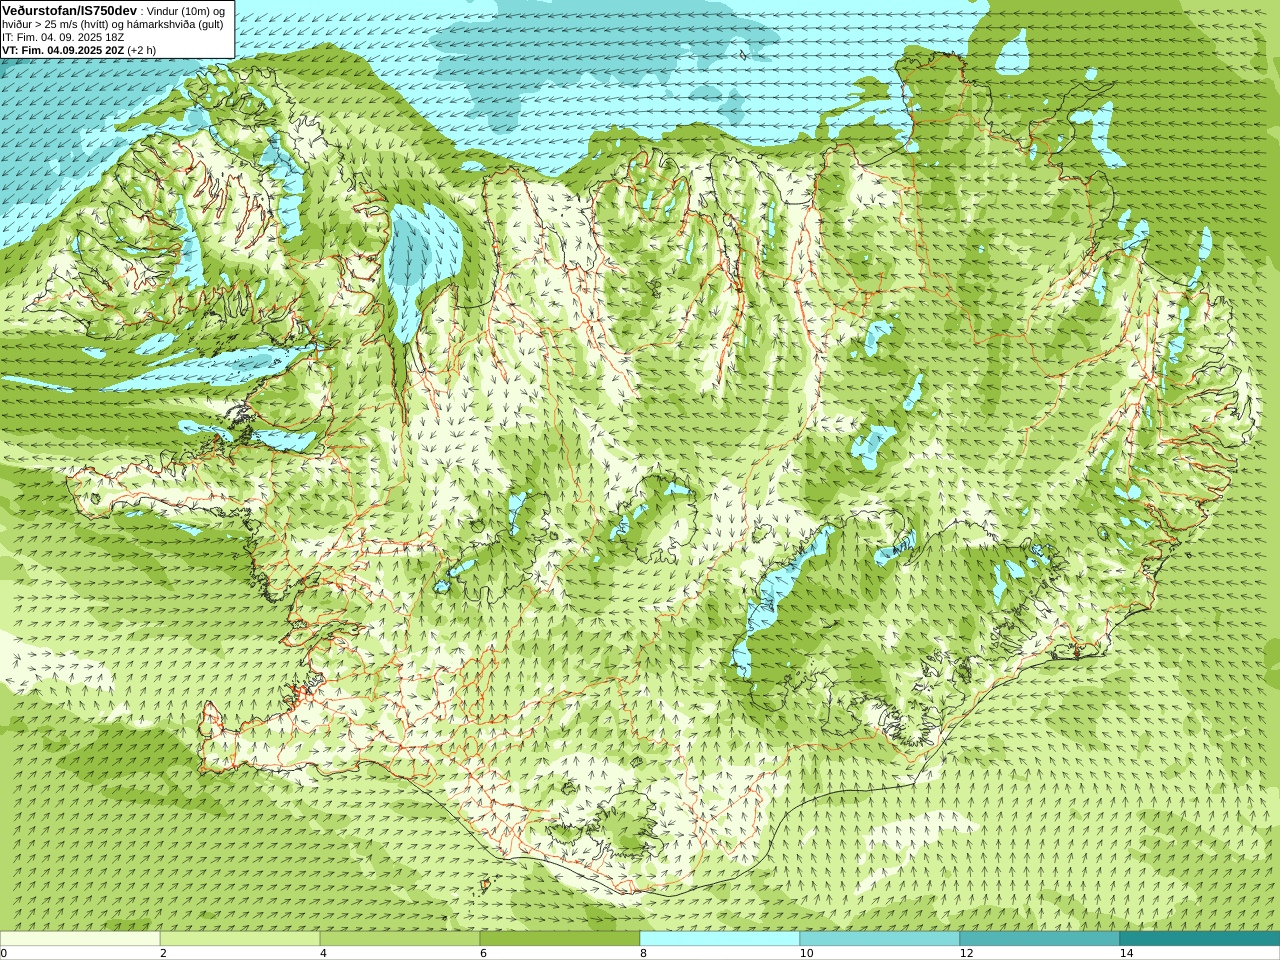Click the green 4–6 m/s legend swatch

click(400, 939)
